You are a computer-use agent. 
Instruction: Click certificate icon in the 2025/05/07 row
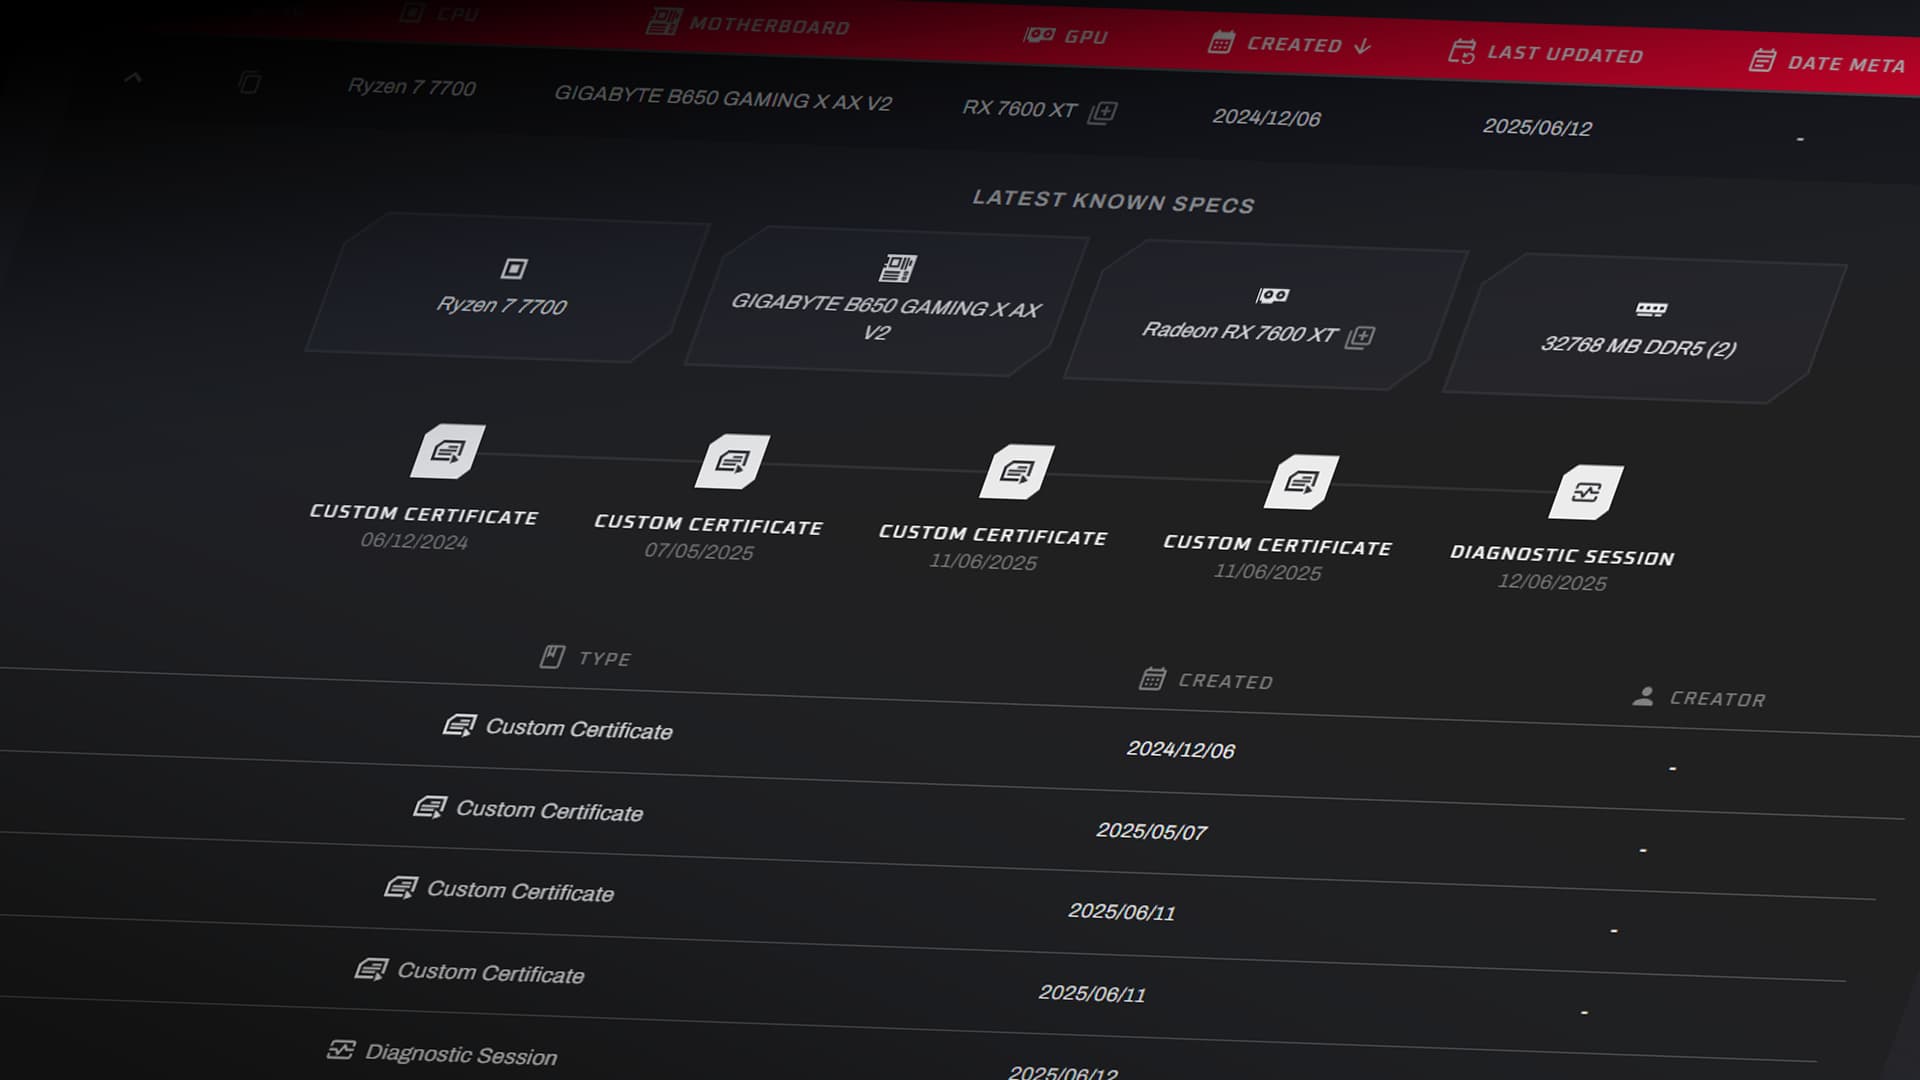tap(430, 806)
